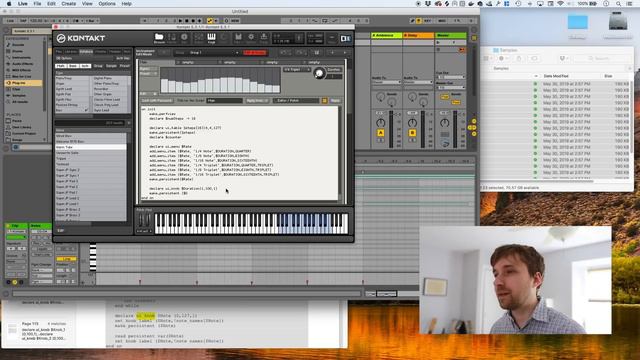Image resolution: width=640 pixels, height=360 pixels.
Task: Open the 1/8 Triplet rate menu
Action: pyautogui.click(x=297, y=70)
